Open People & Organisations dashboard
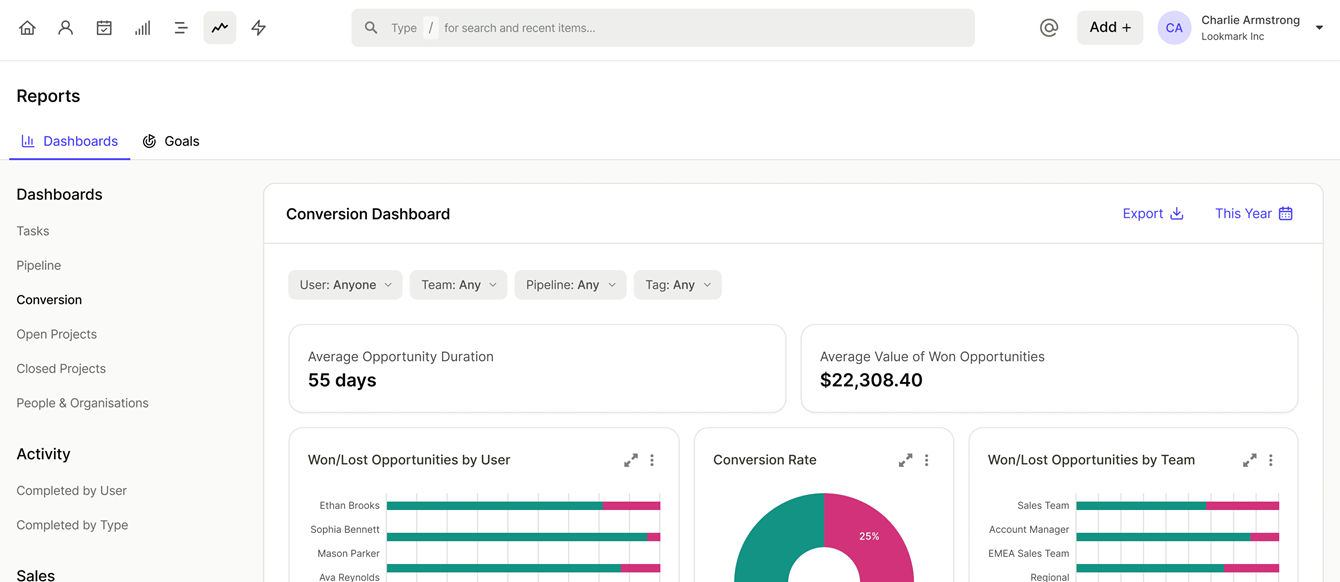This screenshot has width=1340, height=582. click(x=82, y=403)
